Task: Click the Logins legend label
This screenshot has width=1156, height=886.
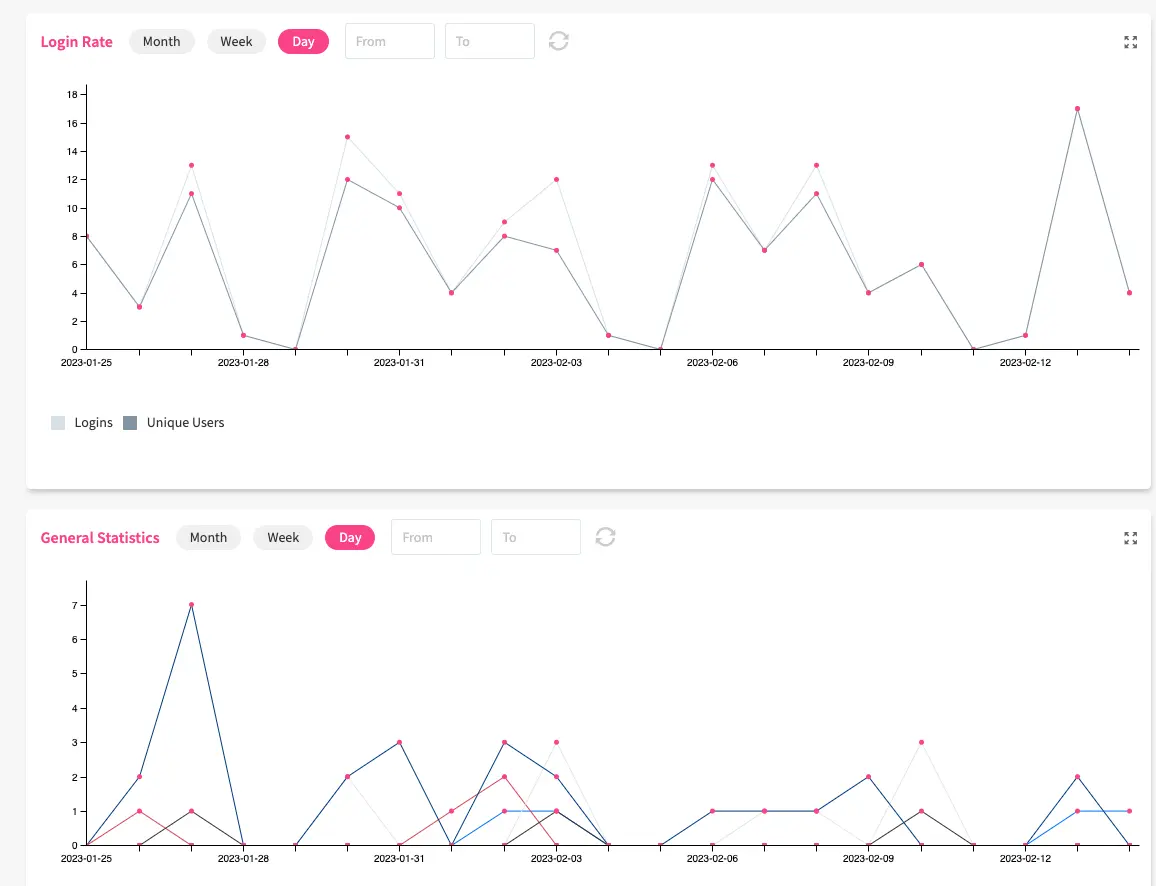Action: tap(94, 423)
